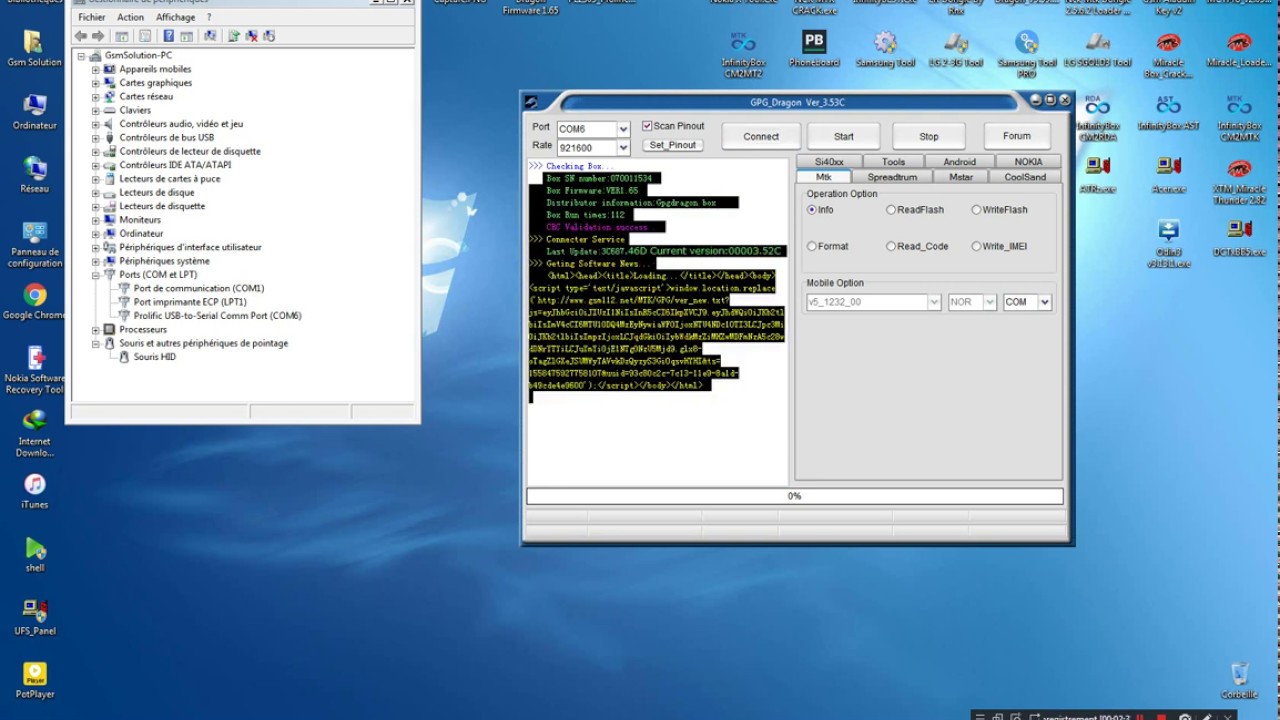Select the Format radio button

pyautogui.click(x=812, y=246)
